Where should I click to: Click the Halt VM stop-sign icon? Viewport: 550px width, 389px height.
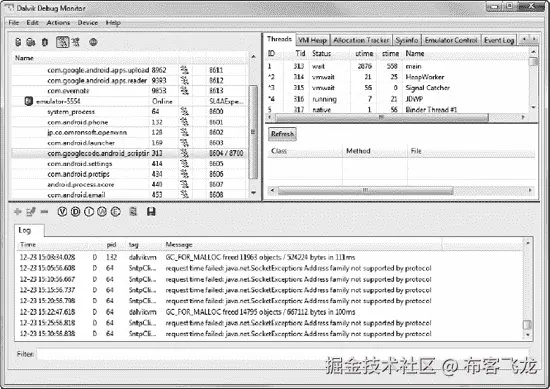click(x=93, y=42)
